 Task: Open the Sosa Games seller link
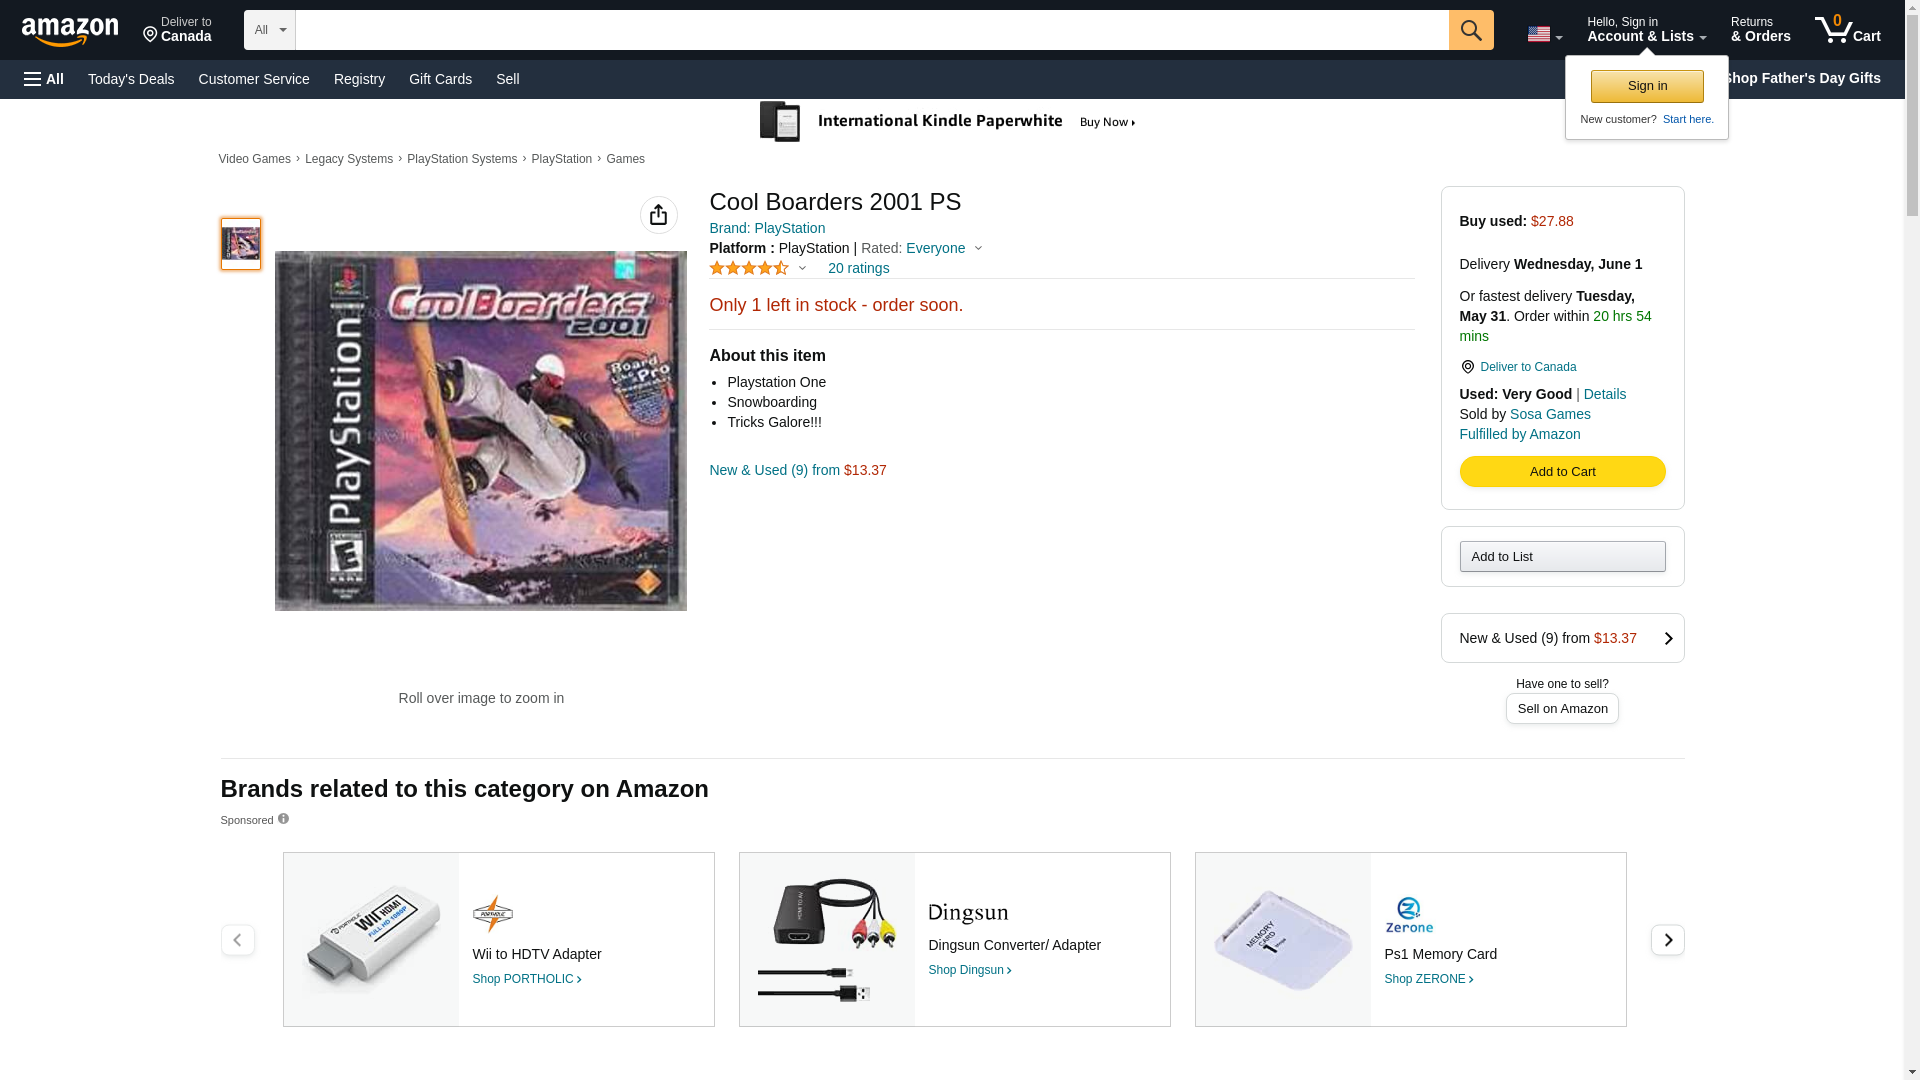click(1550, 414)
